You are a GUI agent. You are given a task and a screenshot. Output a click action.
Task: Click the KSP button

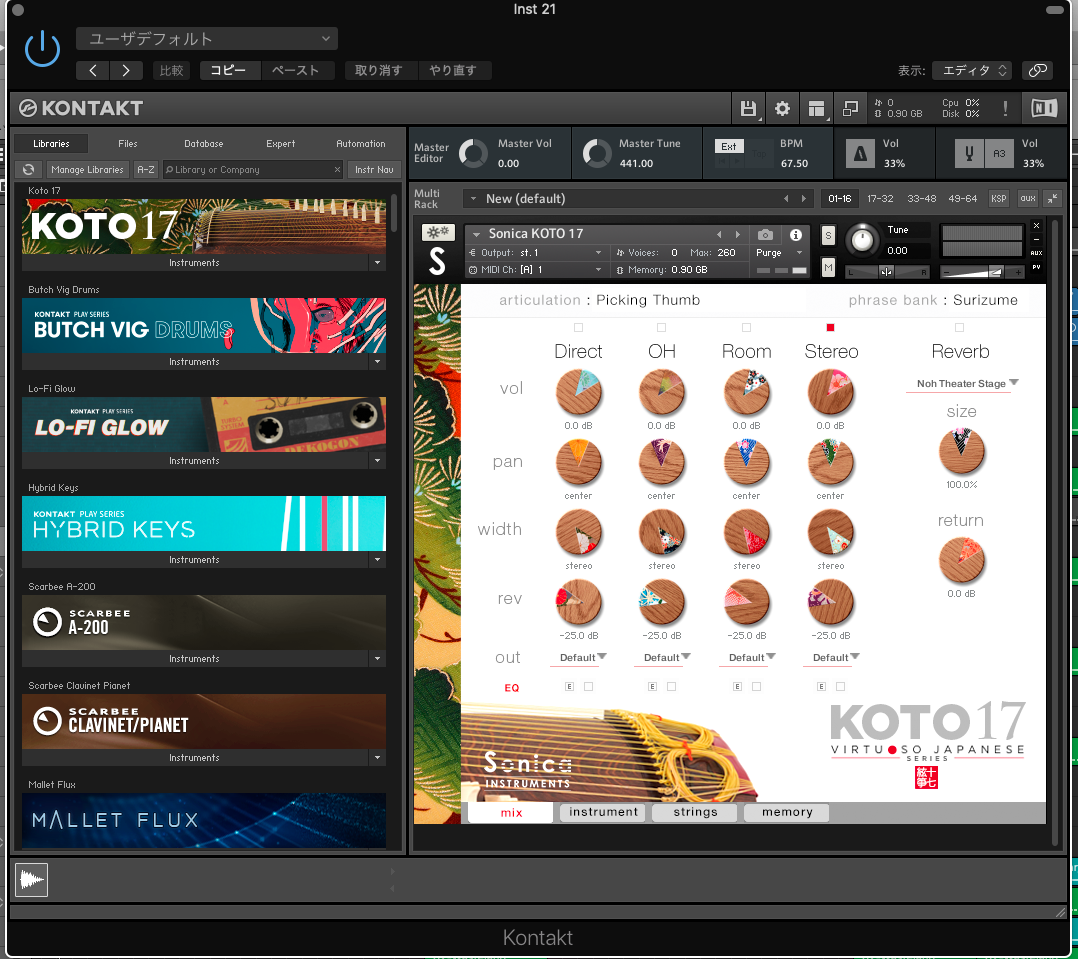point(998,199)
